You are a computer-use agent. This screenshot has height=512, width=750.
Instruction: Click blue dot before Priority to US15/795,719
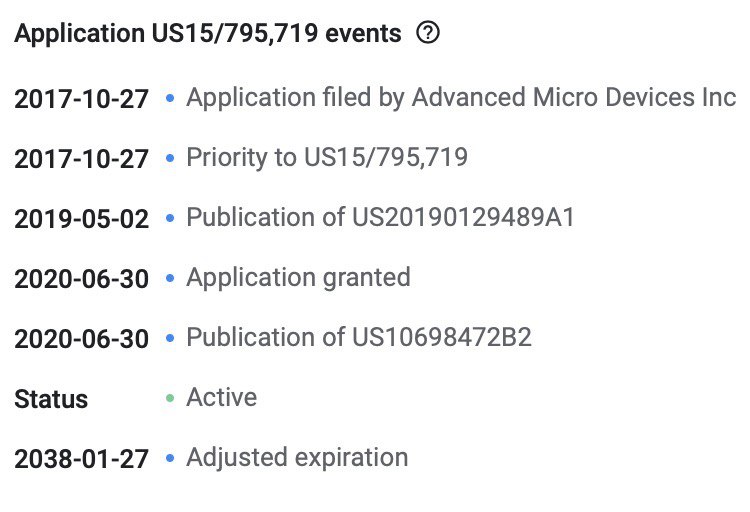170,158
